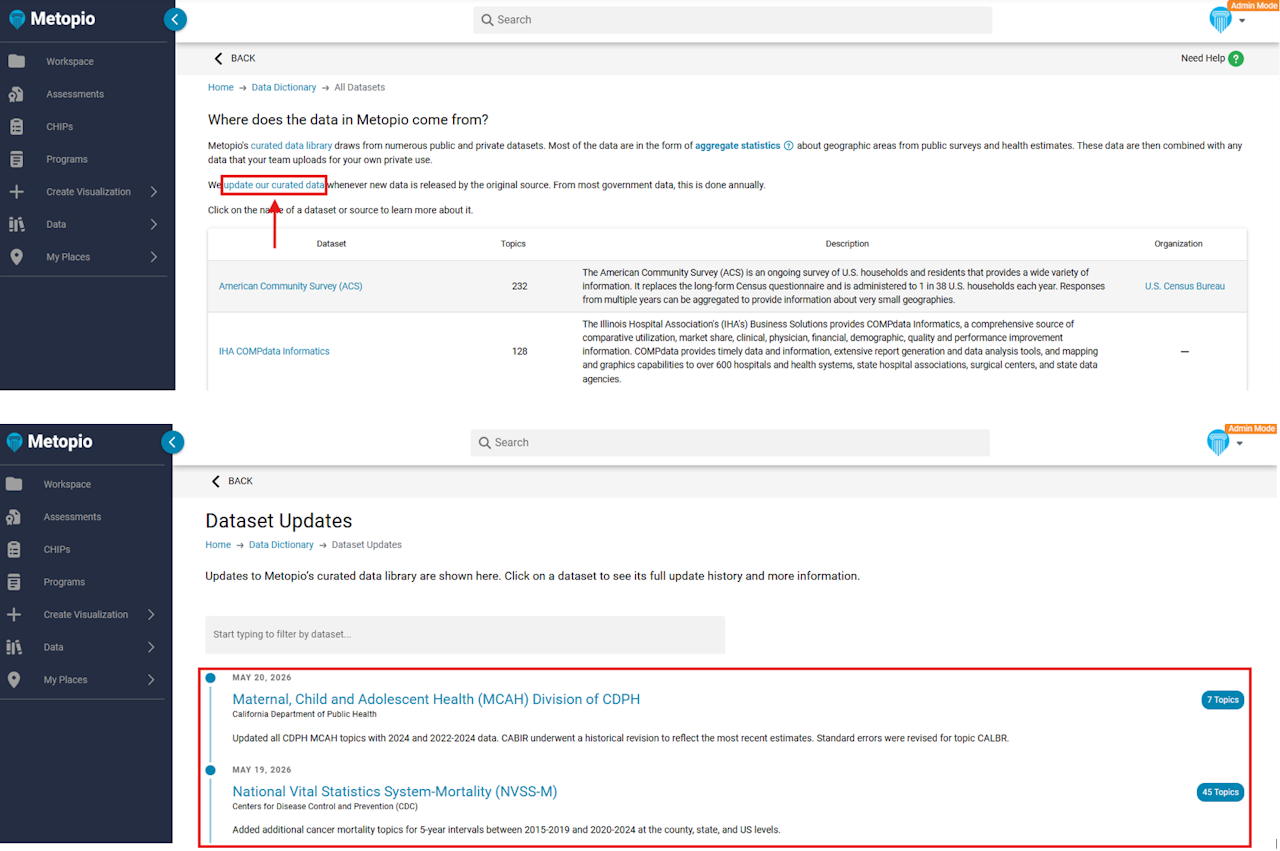Click the '7 Topics' badge
The image size is (1280, 851).
pos(1223,700)
